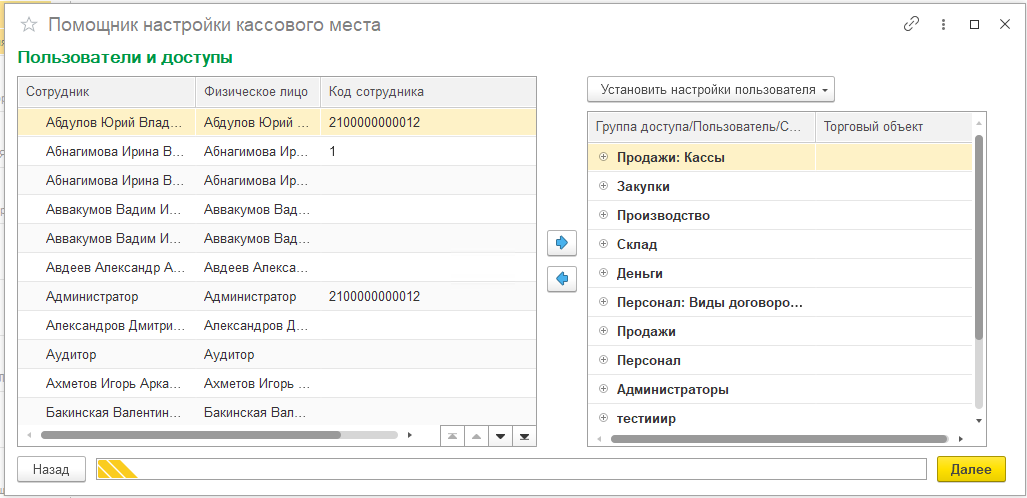
Task: Expand the Персонал group
Action: 603,360
